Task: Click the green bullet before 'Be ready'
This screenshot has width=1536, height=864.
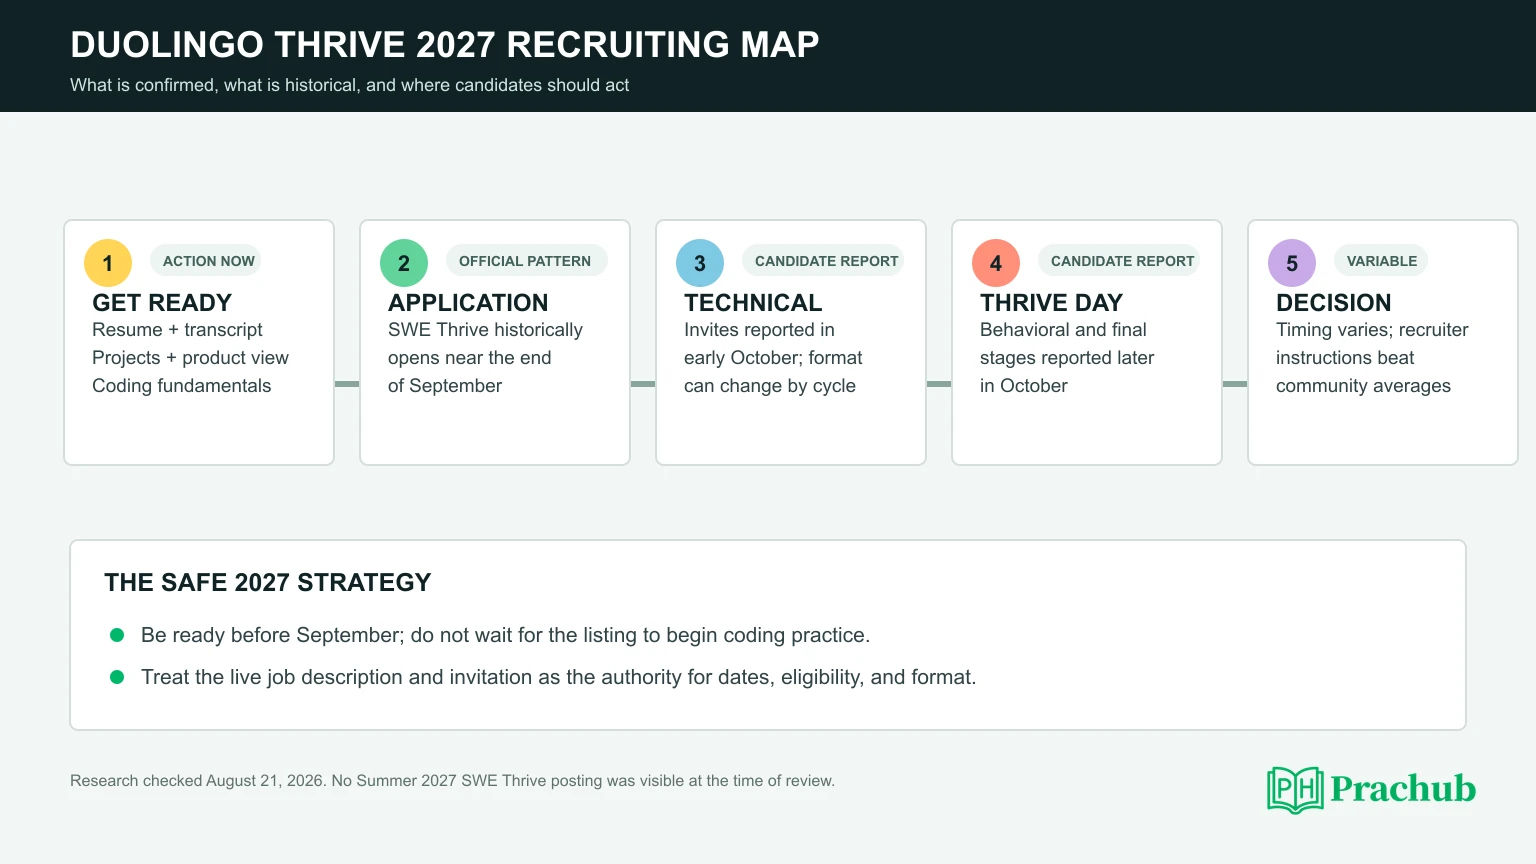Action: (117, 635)
